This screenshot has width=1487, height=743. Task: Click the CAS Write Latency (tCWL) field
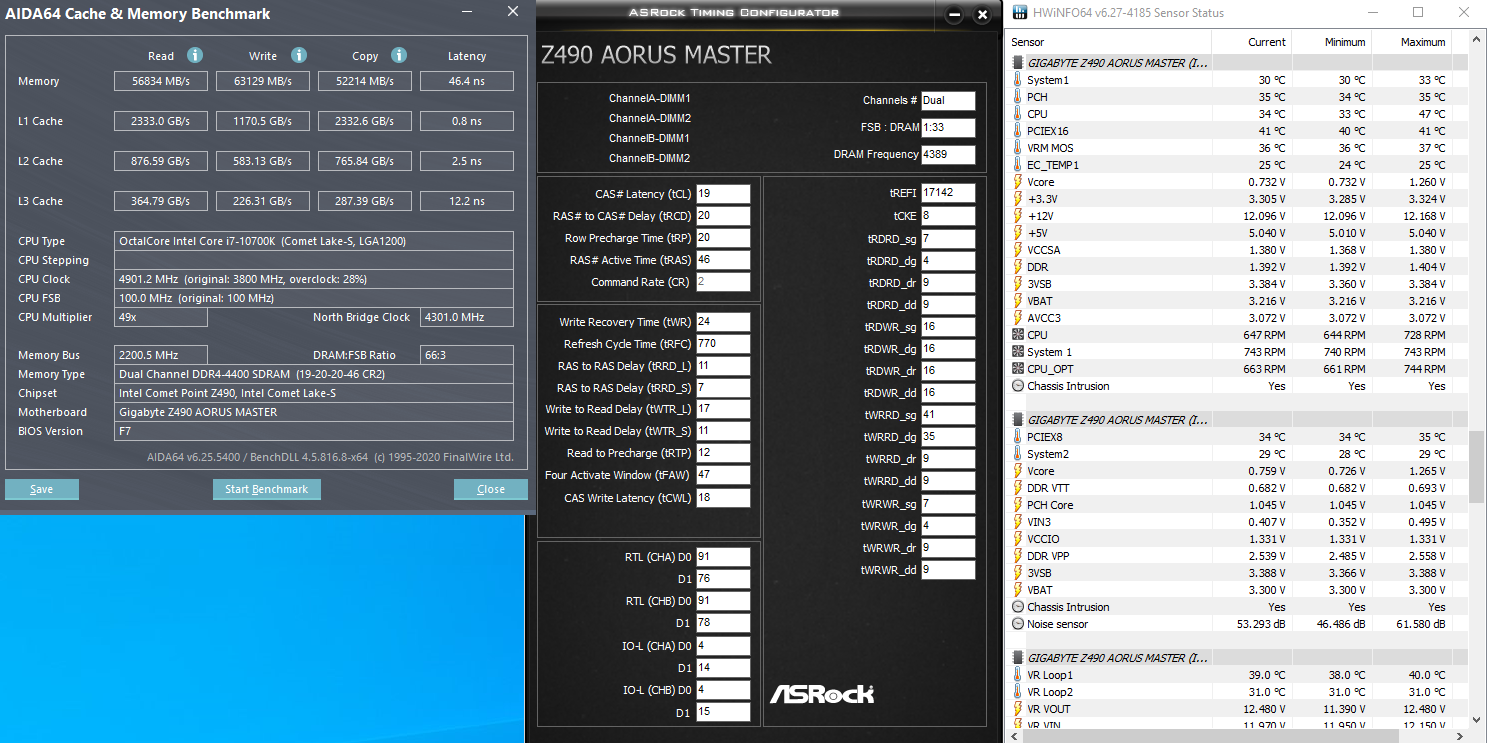tap(723, 498)
